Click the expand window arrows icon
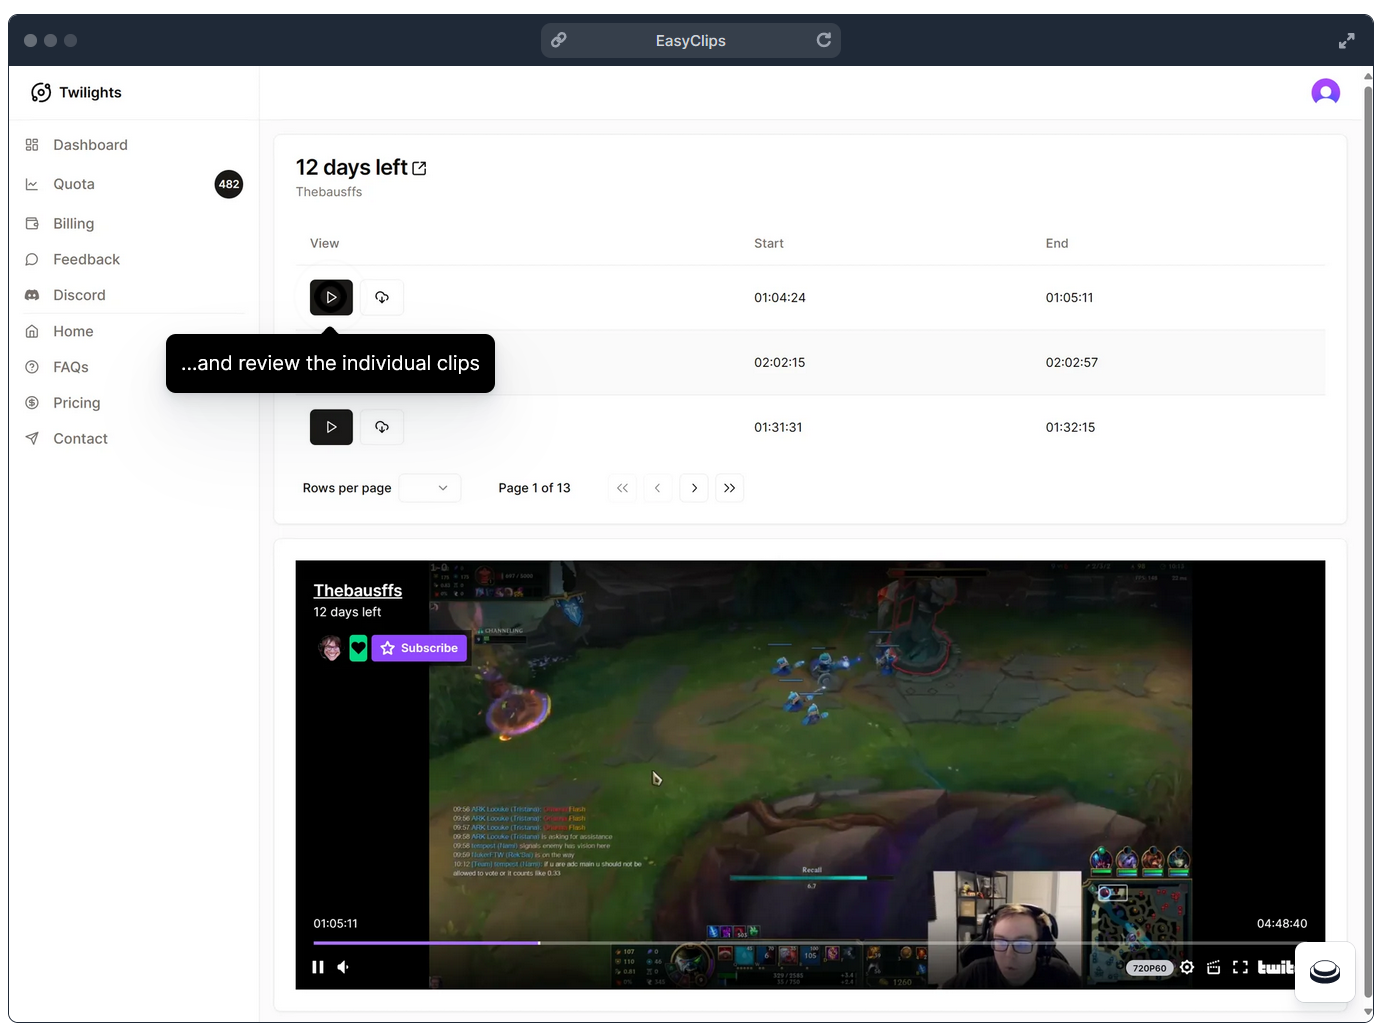 tap(1347, 41)
